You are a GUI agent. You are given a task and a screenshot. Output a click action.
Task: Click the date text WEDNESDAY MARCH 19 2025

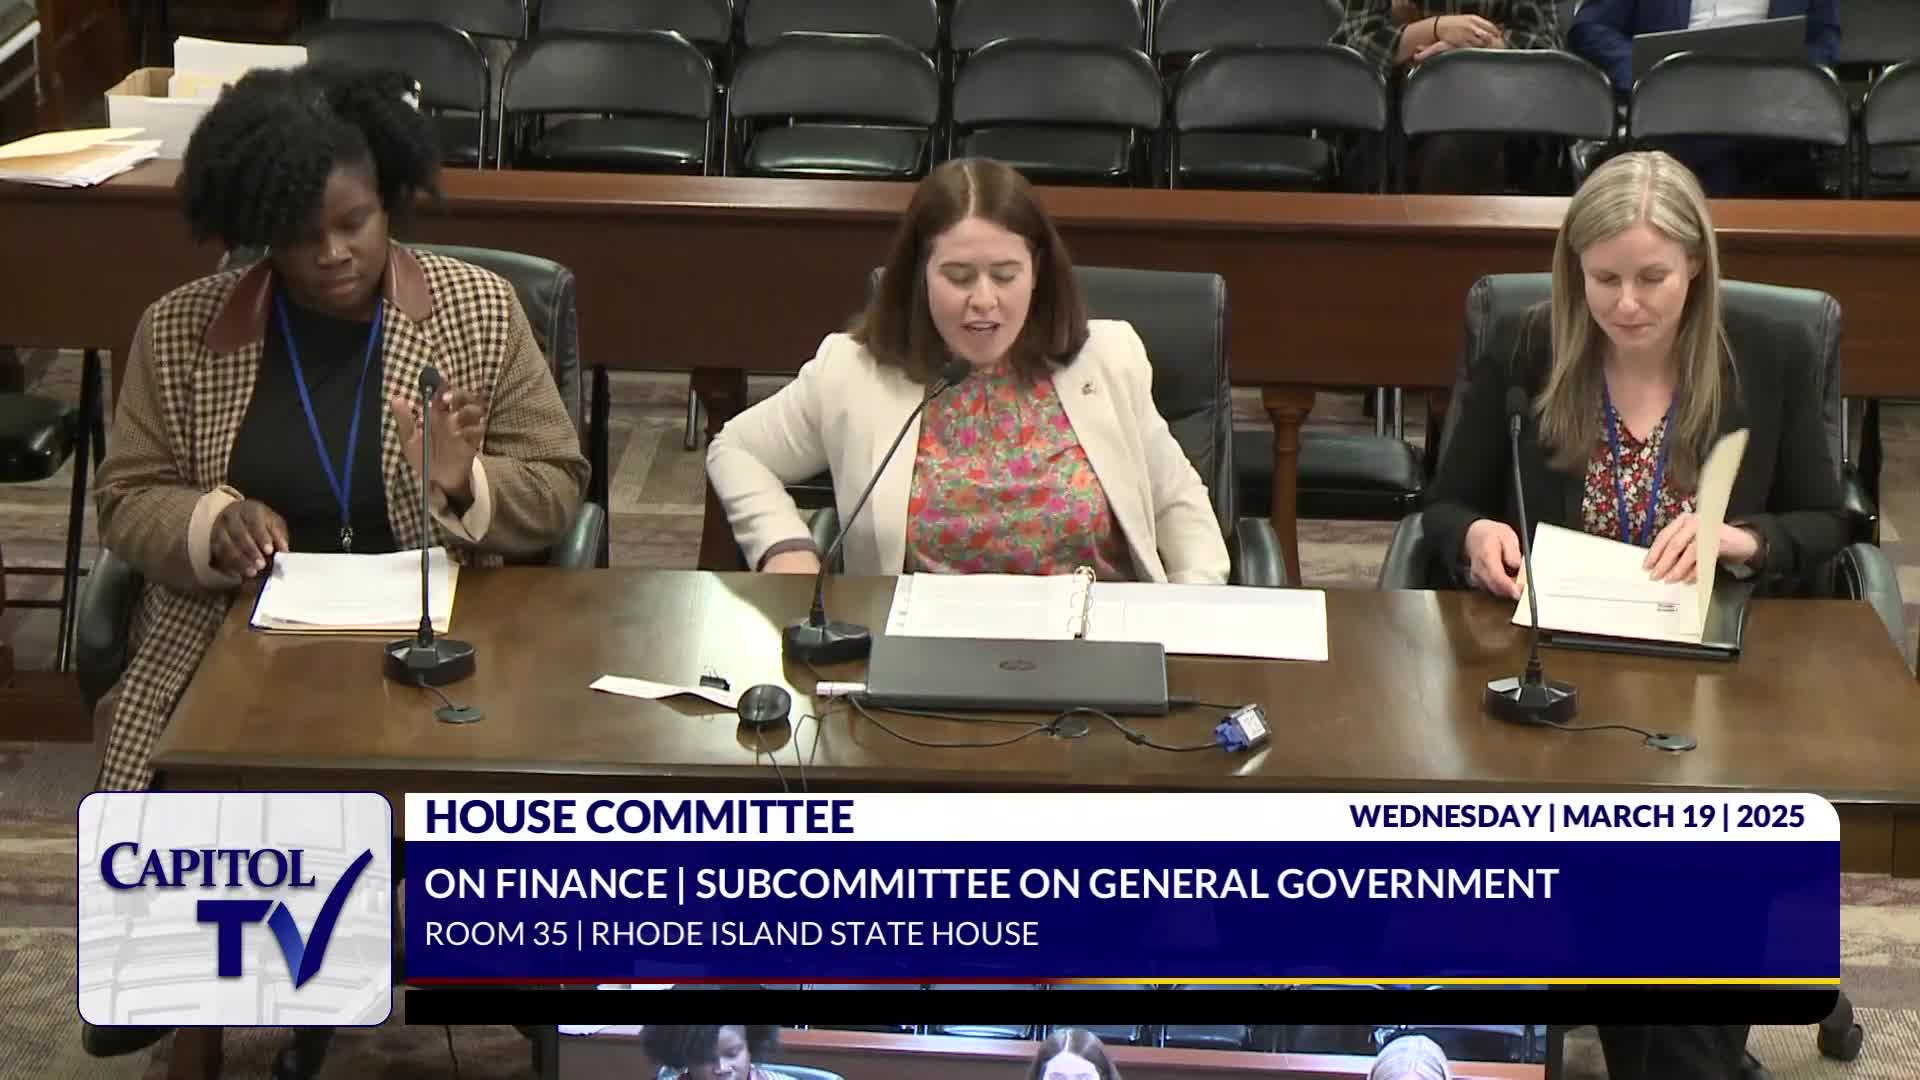coord(1576,816)
